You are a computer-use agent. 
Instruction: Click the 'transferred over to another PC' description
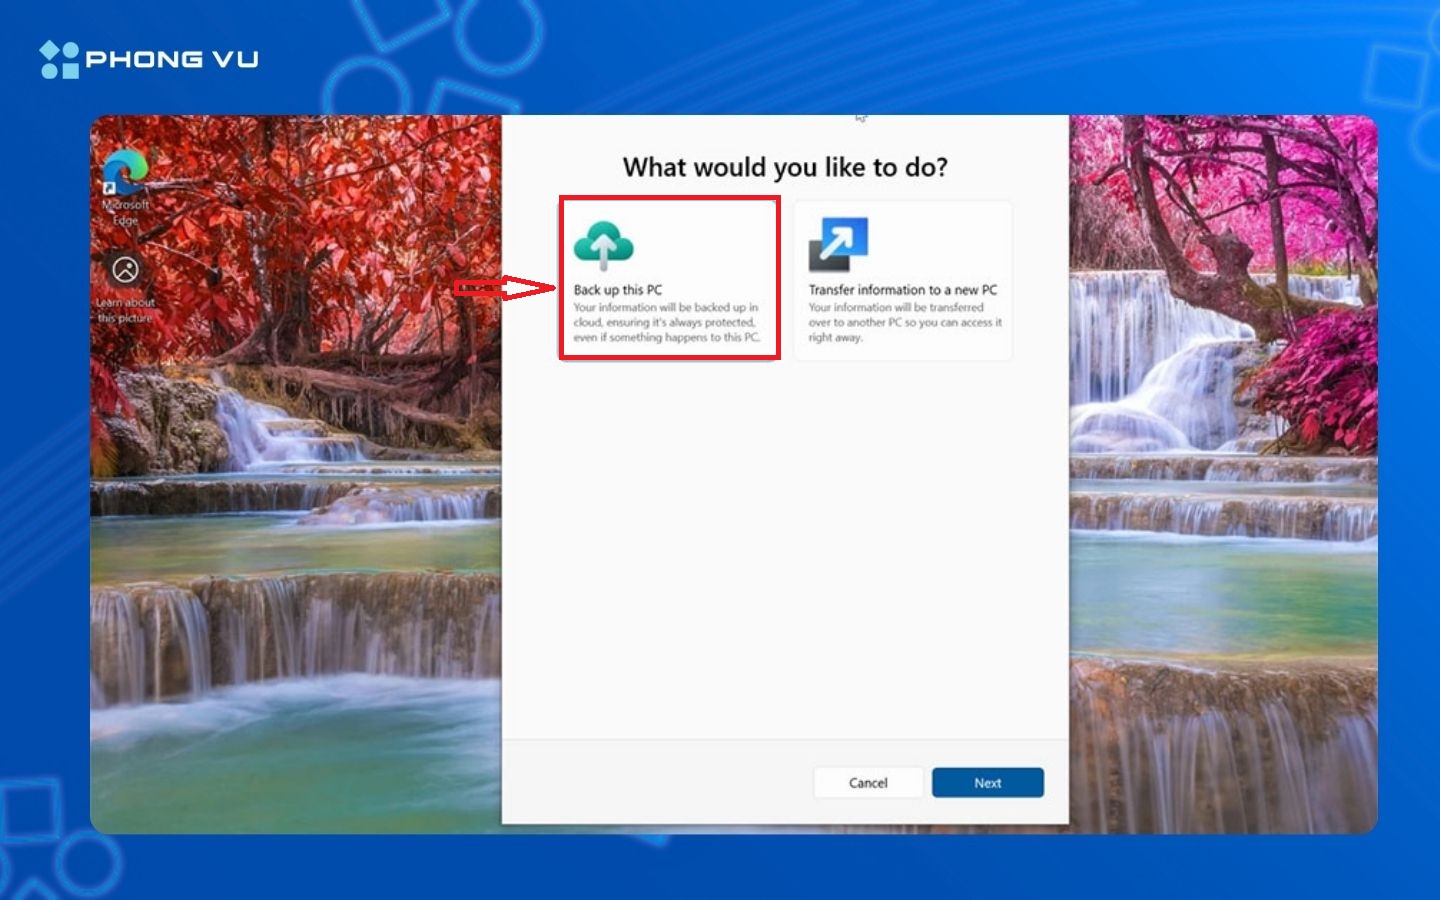click(905, 323)
